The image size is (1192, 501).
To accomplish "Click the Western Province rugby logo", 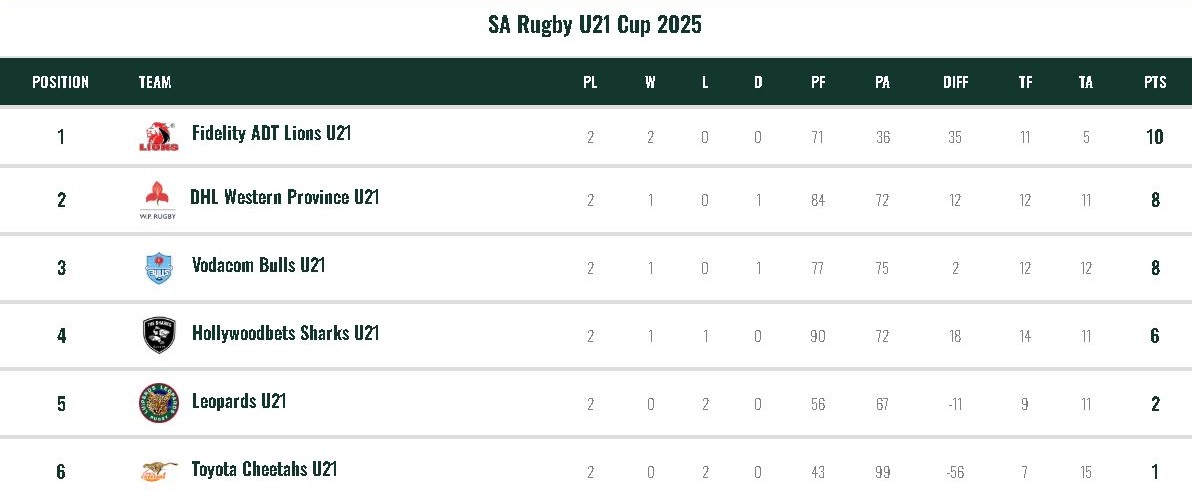I will click(x=158, y=200).
